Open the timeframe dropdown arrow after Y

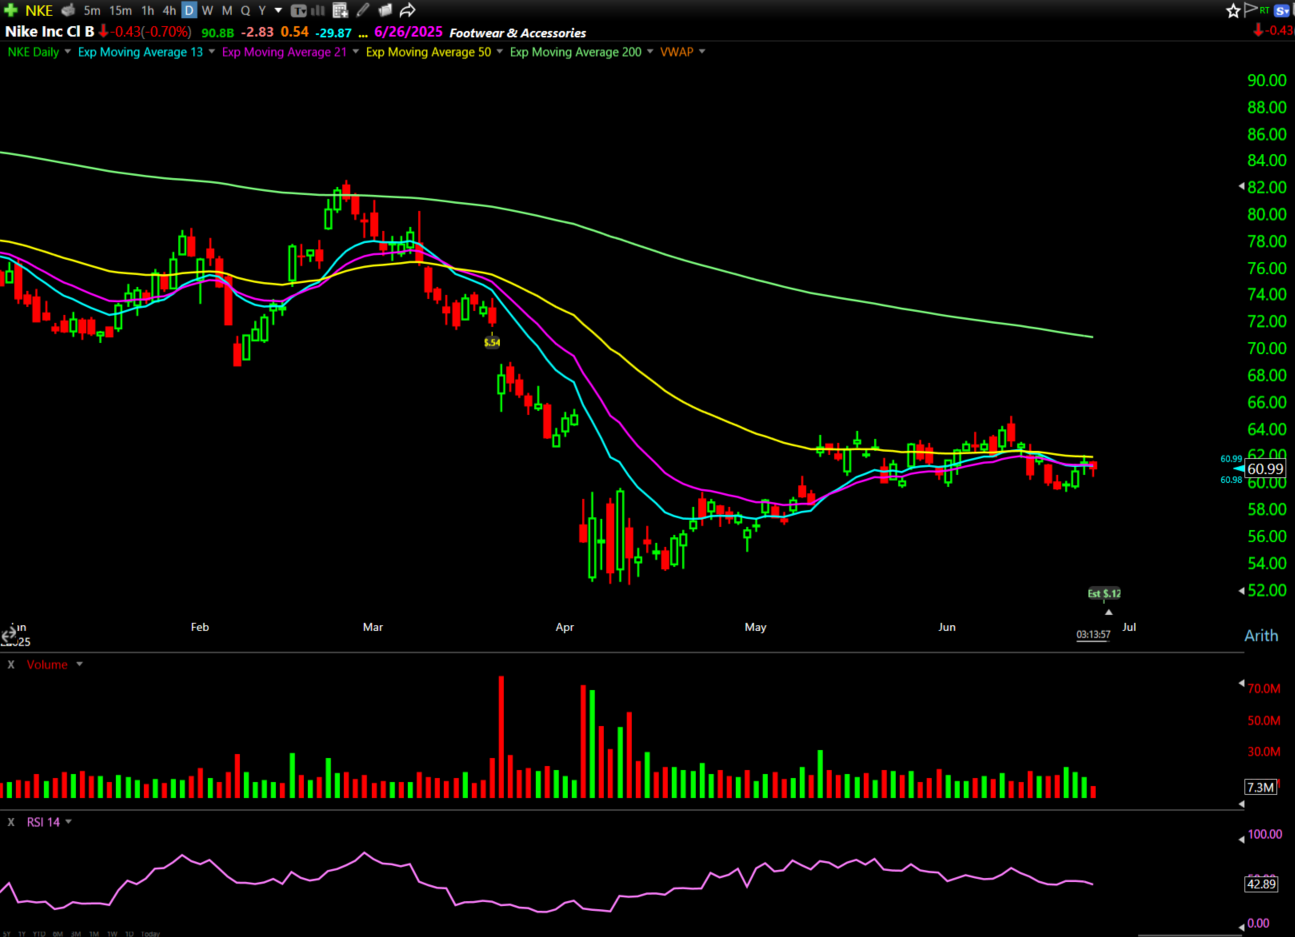pos(278,10)
